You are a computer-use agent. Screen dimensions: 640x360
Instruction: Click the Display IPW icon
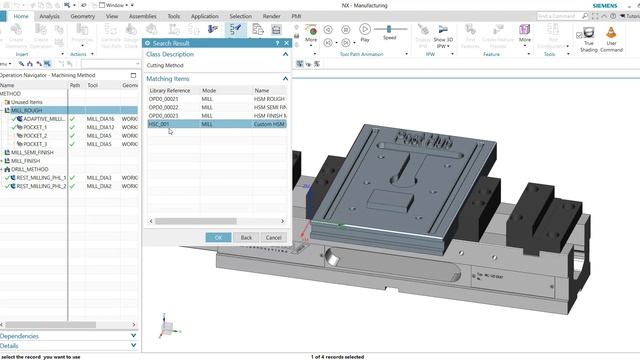pyautogui.click(x=423, y=29)
